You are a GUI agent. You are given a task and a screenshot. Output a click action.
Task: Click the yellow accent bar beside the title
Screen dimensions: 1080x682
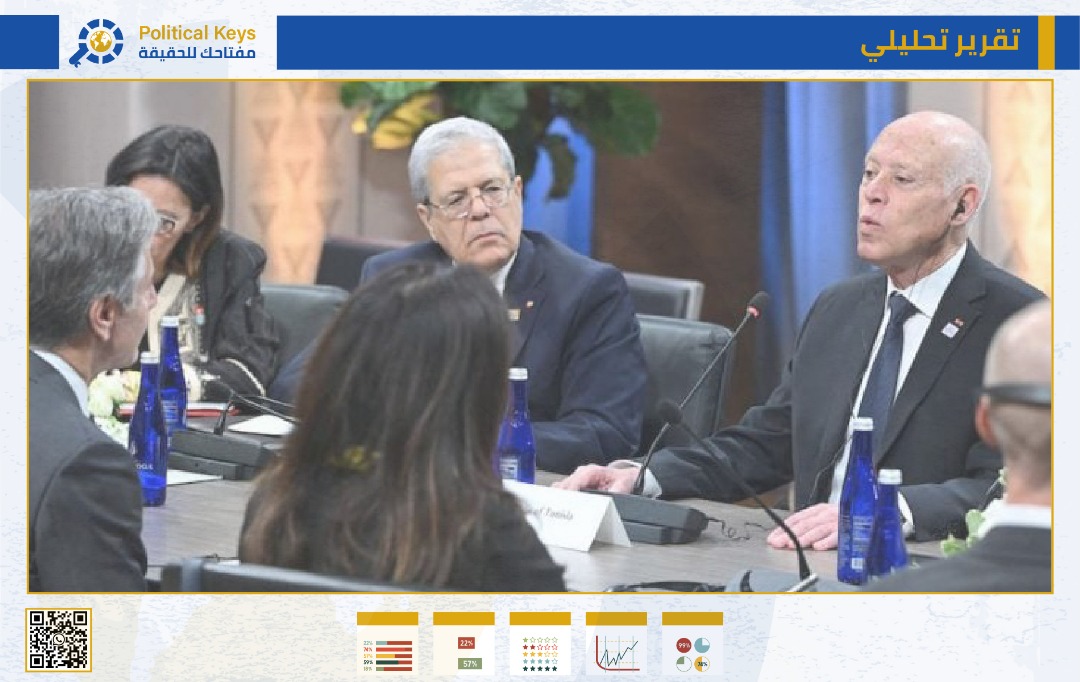tap(1045, 42)
